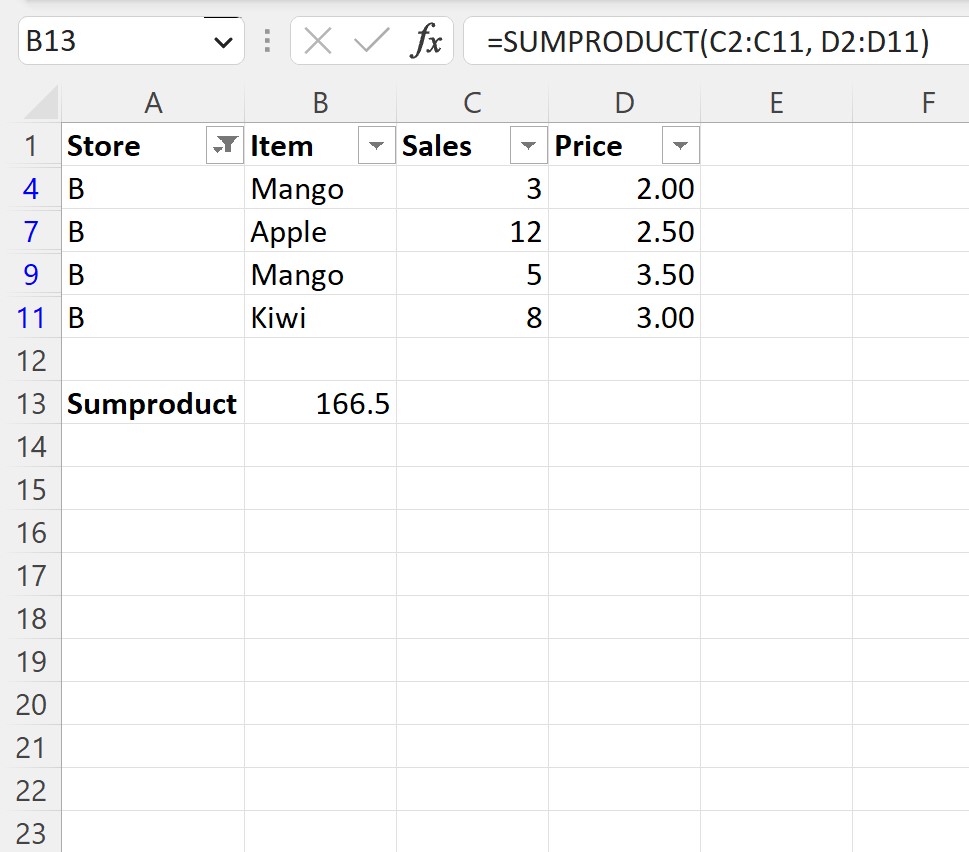Select Price value 3.50 cell
This screenshot has height=852, width=969.
click(624, 274)
